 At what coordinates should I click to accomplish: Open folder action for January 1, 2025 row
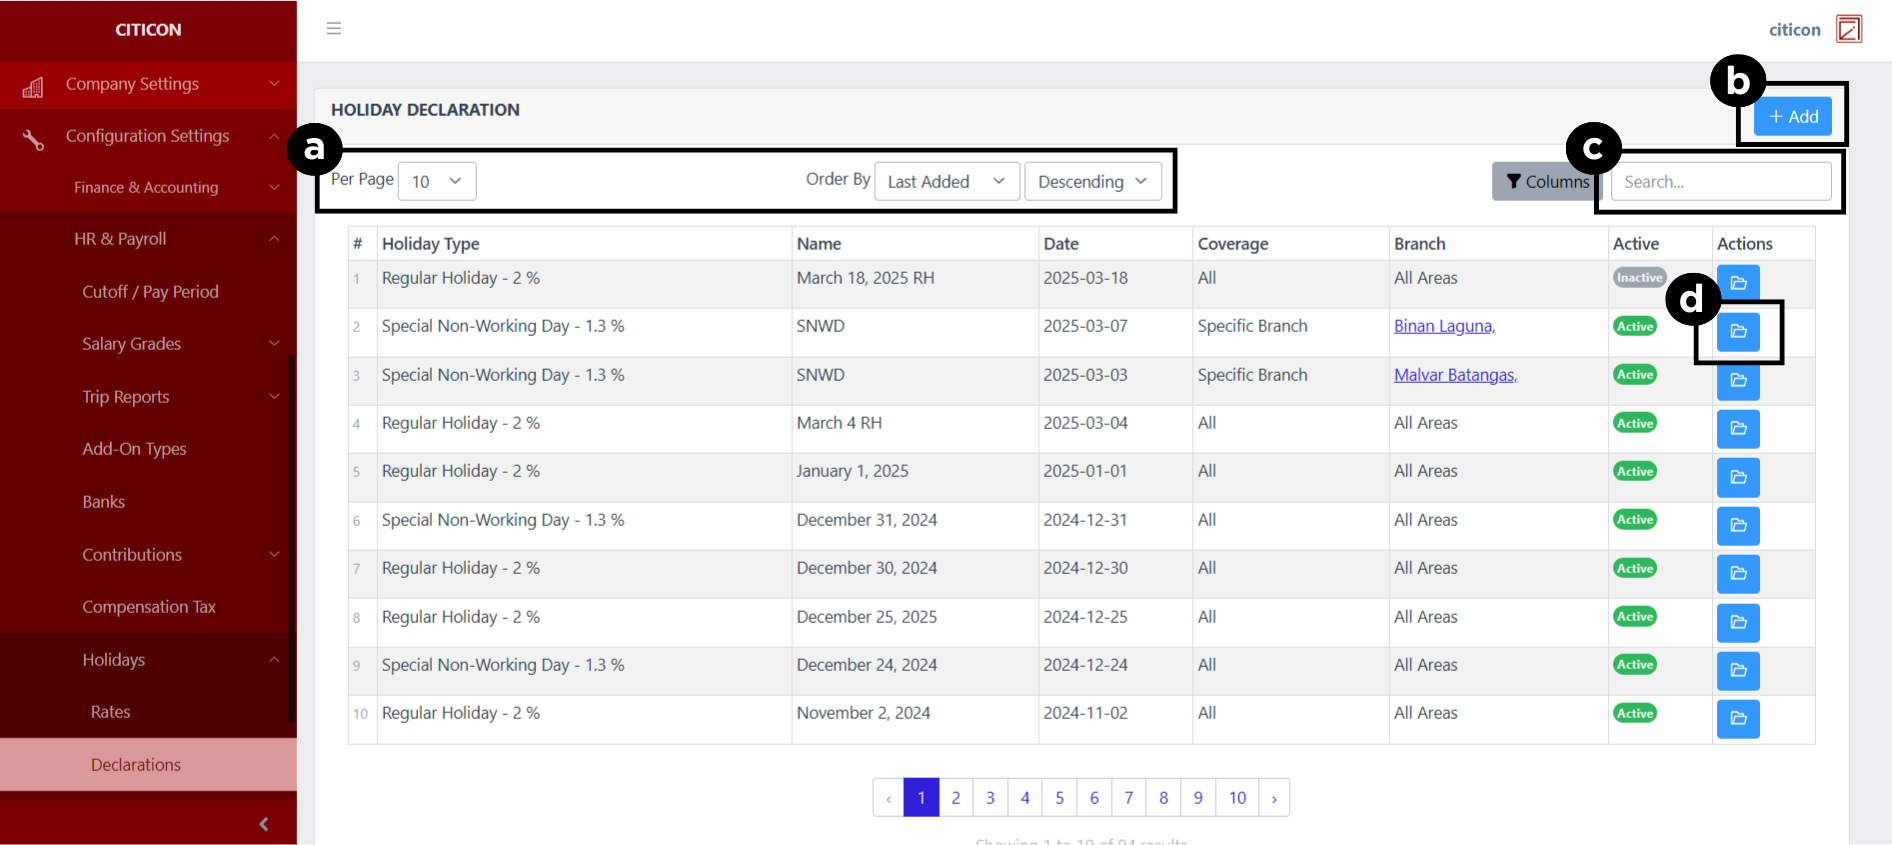coord(1738,477)
